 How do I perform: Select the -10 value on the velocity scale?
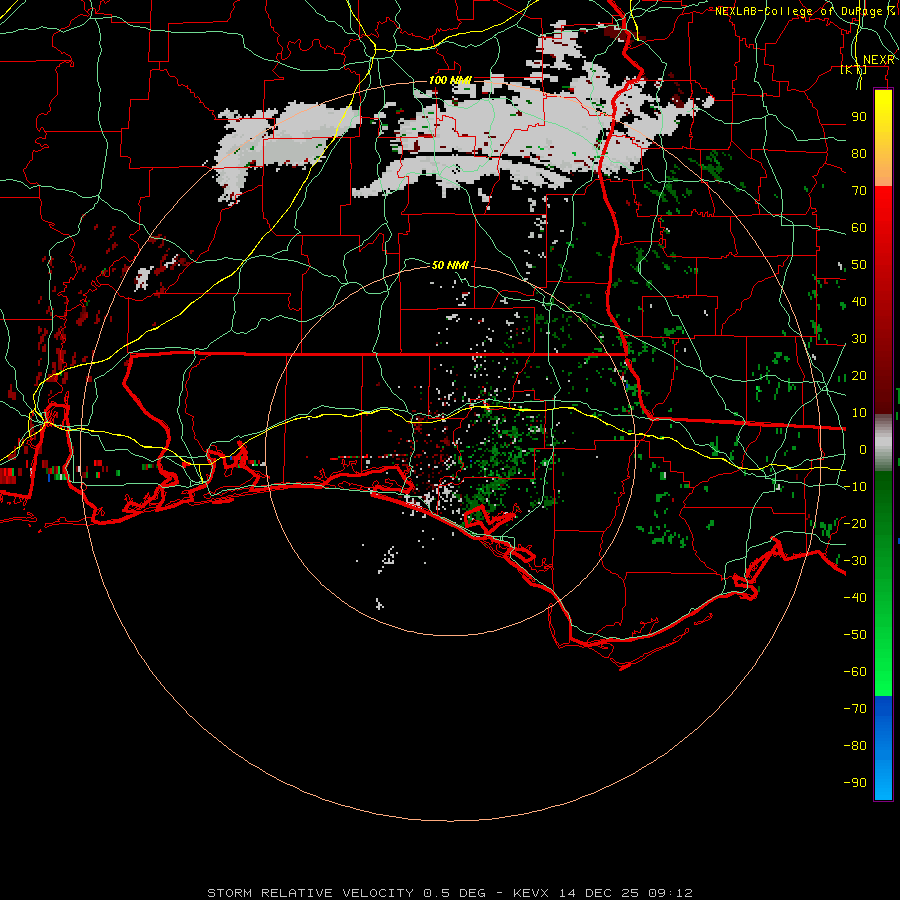(855, 487)
